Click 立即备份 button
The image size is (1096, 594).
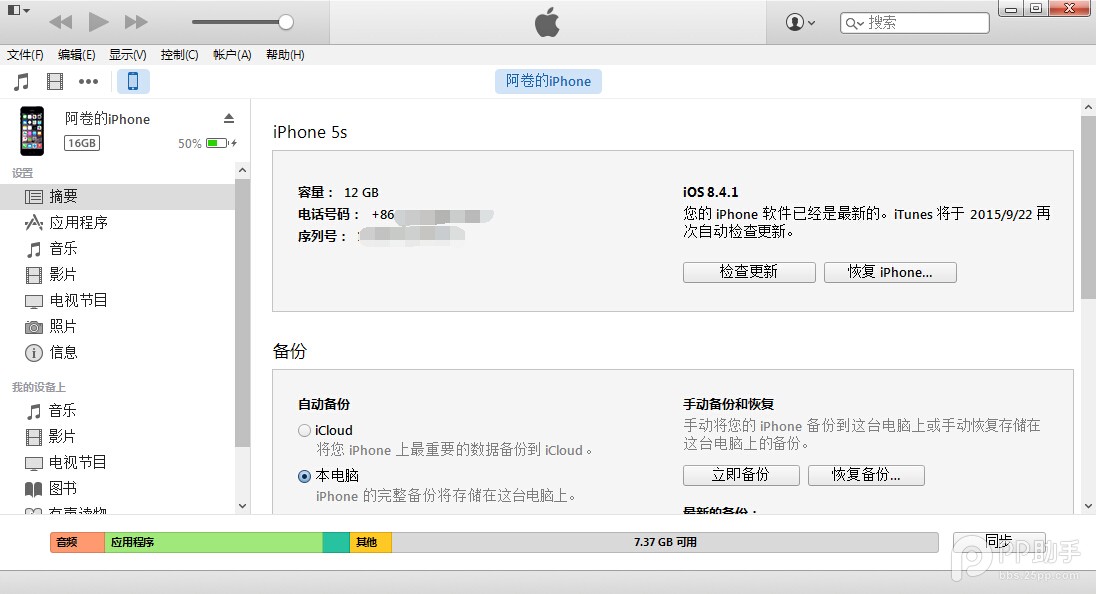coord(741,475)
